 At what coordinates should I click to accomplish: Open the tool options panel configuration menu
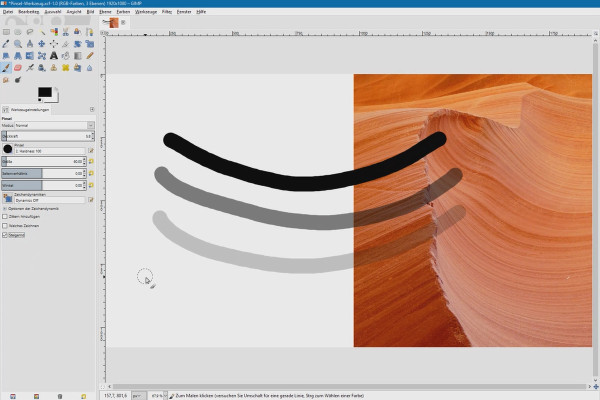tap(92, 109)
